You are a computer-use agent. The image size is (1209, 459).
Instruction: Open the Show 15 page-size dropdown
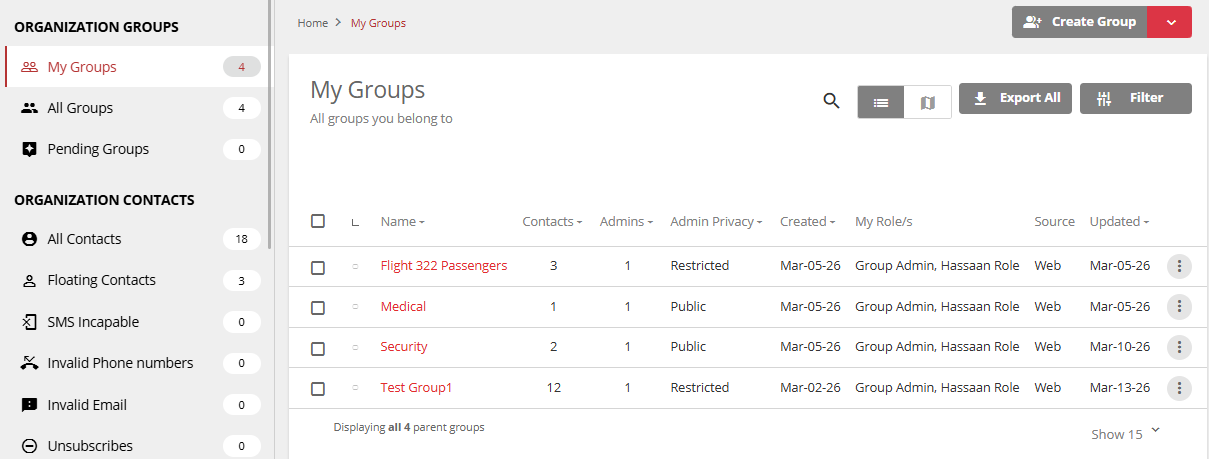(1126, 434)
